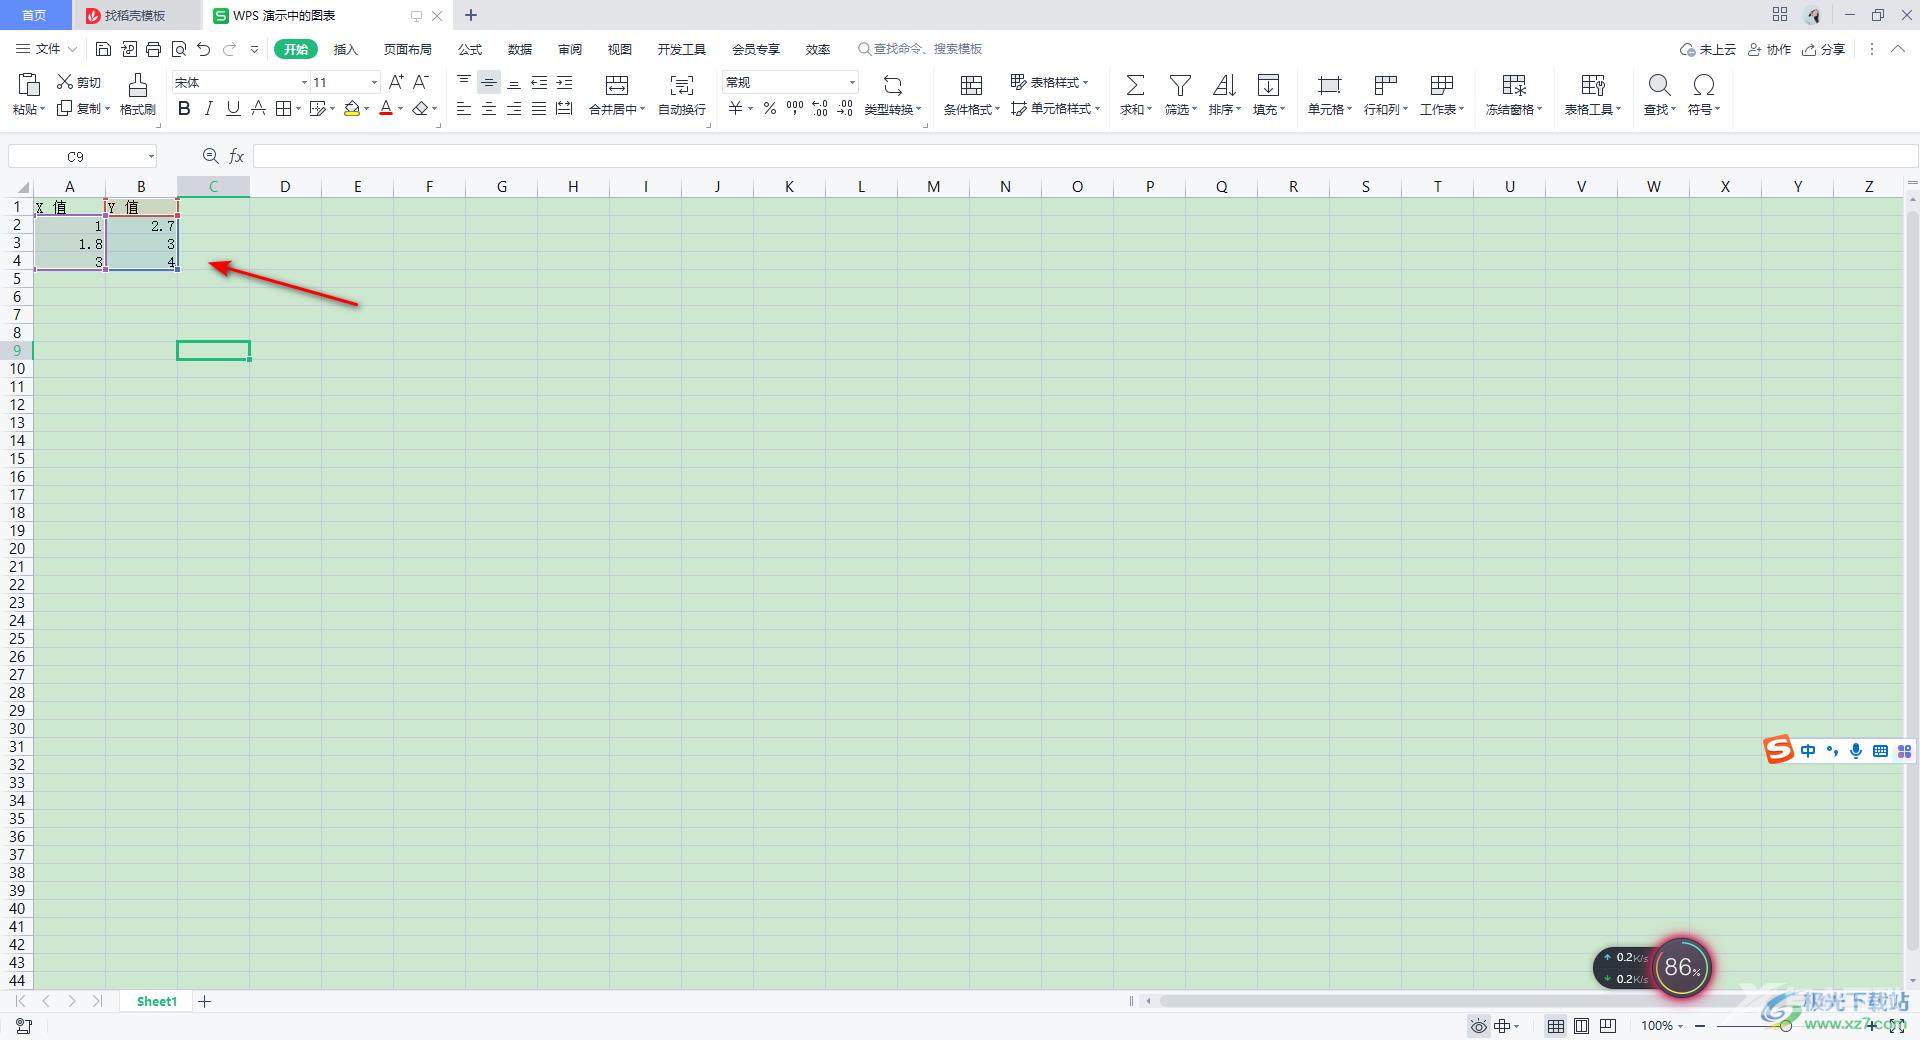Increase decimal places icon
Screen dimensions: 1920x1040
[820, 108]
